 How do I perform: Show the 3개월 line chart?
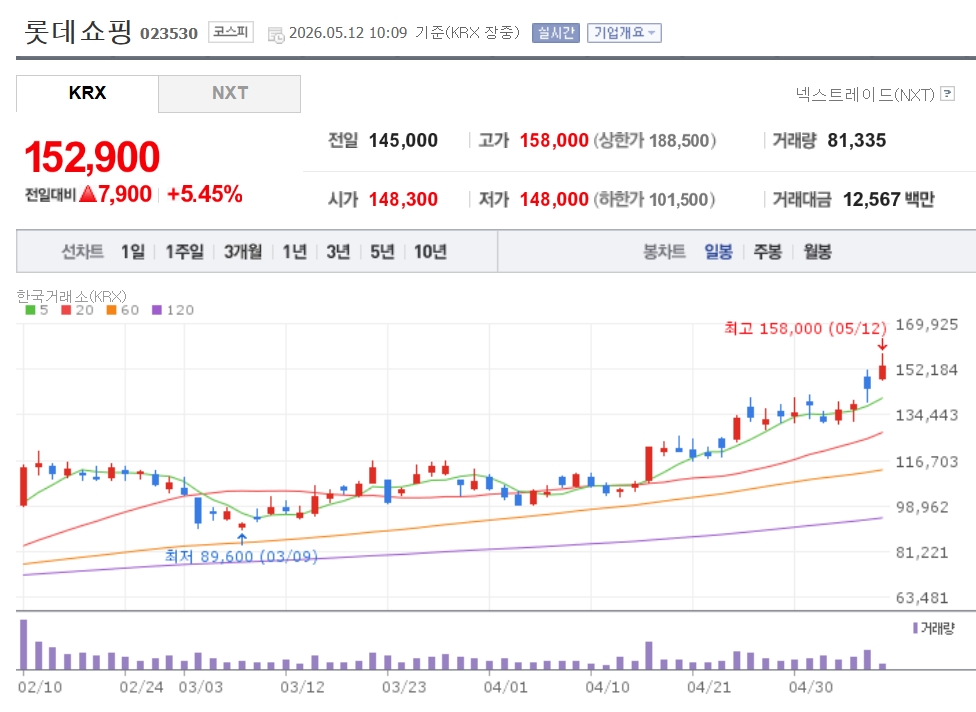coord(243,251)
